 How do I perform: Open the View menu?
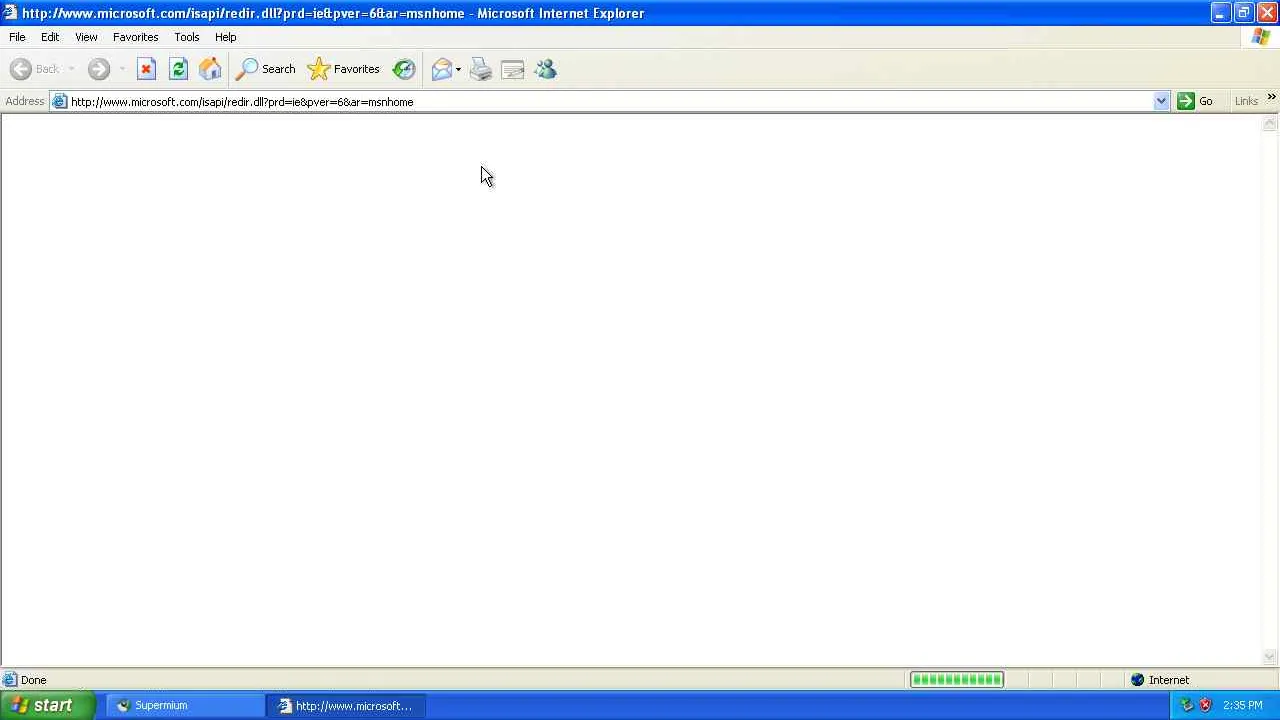tap(86, 37)
